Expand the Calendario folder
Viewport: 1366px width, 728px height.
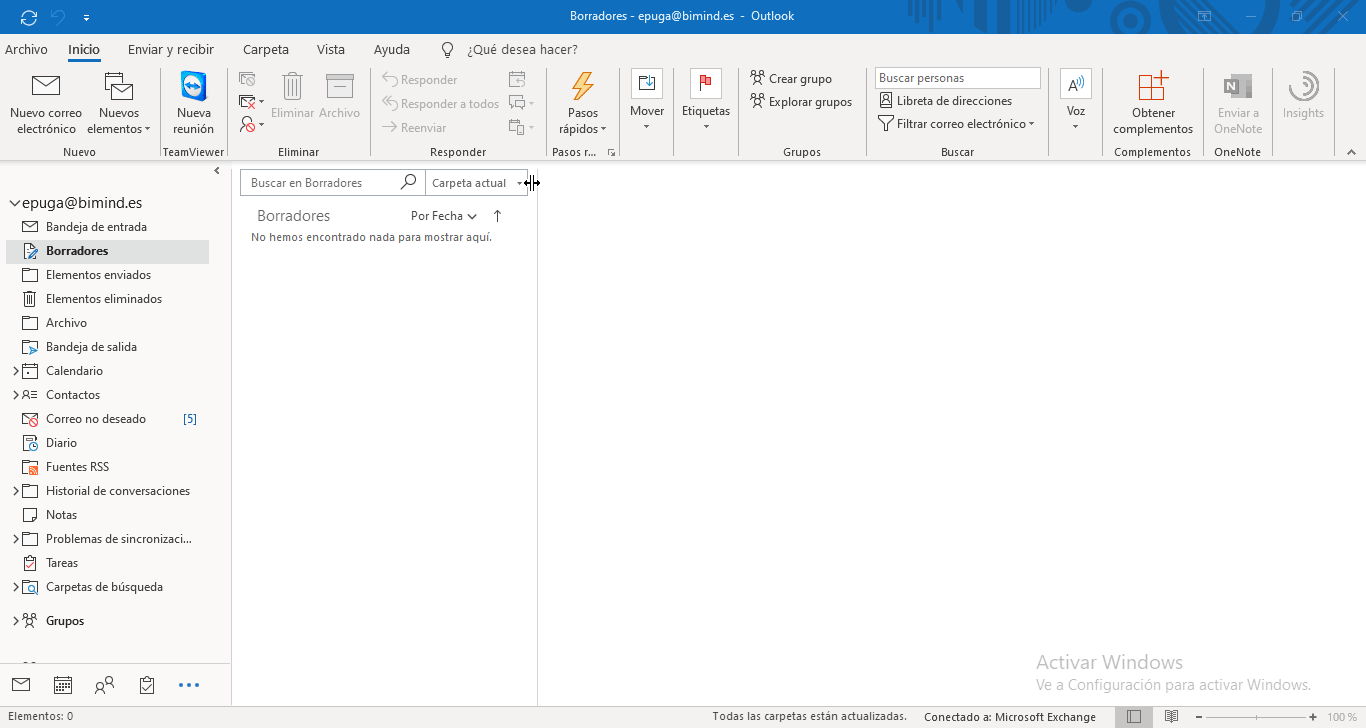tap(15, 371)
